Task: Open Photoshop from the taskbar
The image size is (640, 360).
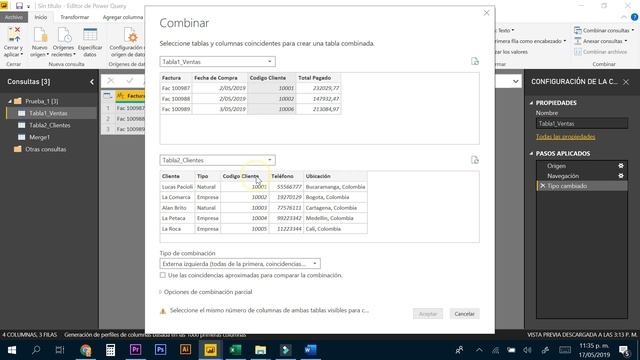Action: point(160,350)
